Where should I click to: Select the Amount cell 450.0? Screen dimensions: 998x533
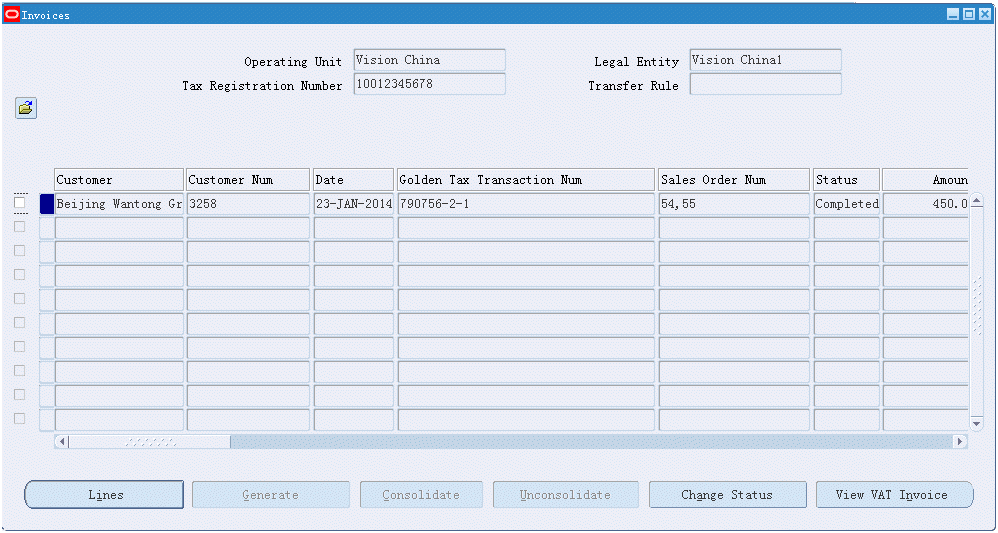(x=925, y=204)
